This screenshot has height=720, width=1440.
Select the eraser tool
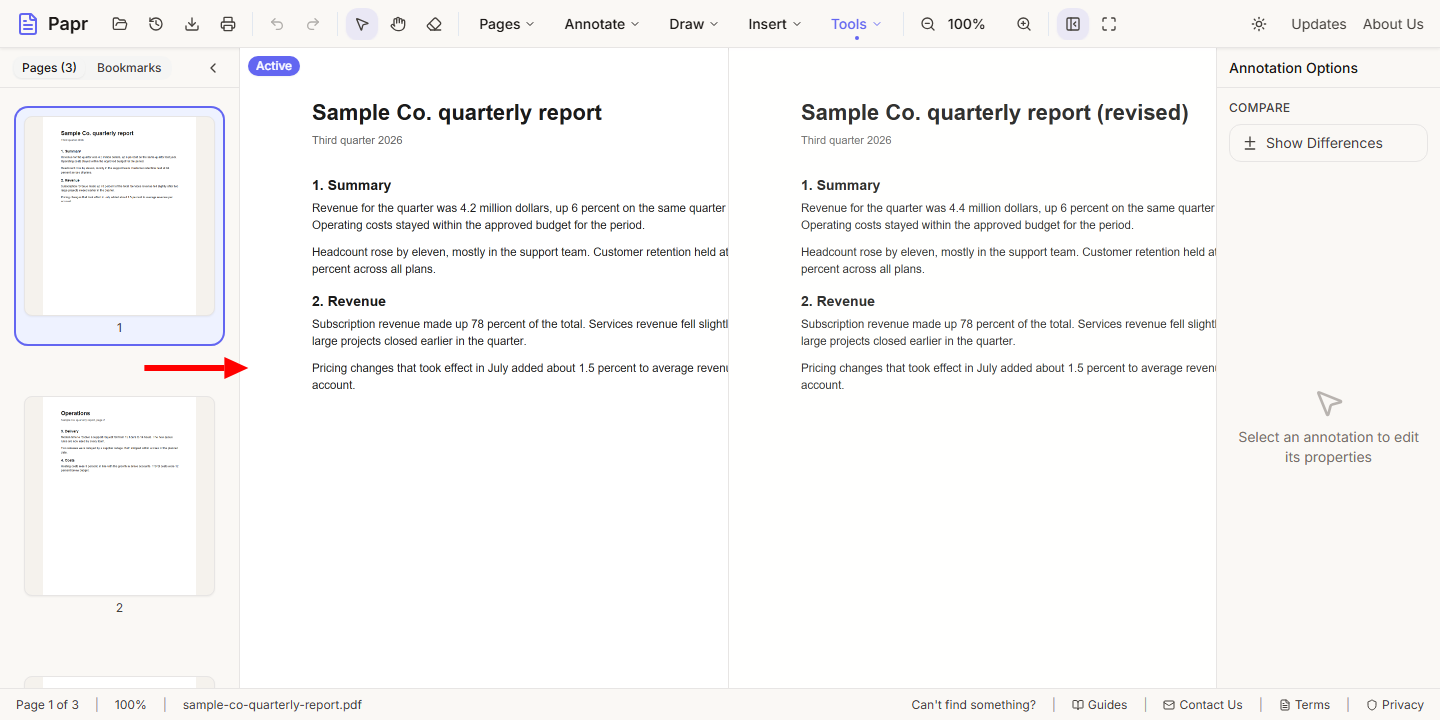[x=434, y=24]
